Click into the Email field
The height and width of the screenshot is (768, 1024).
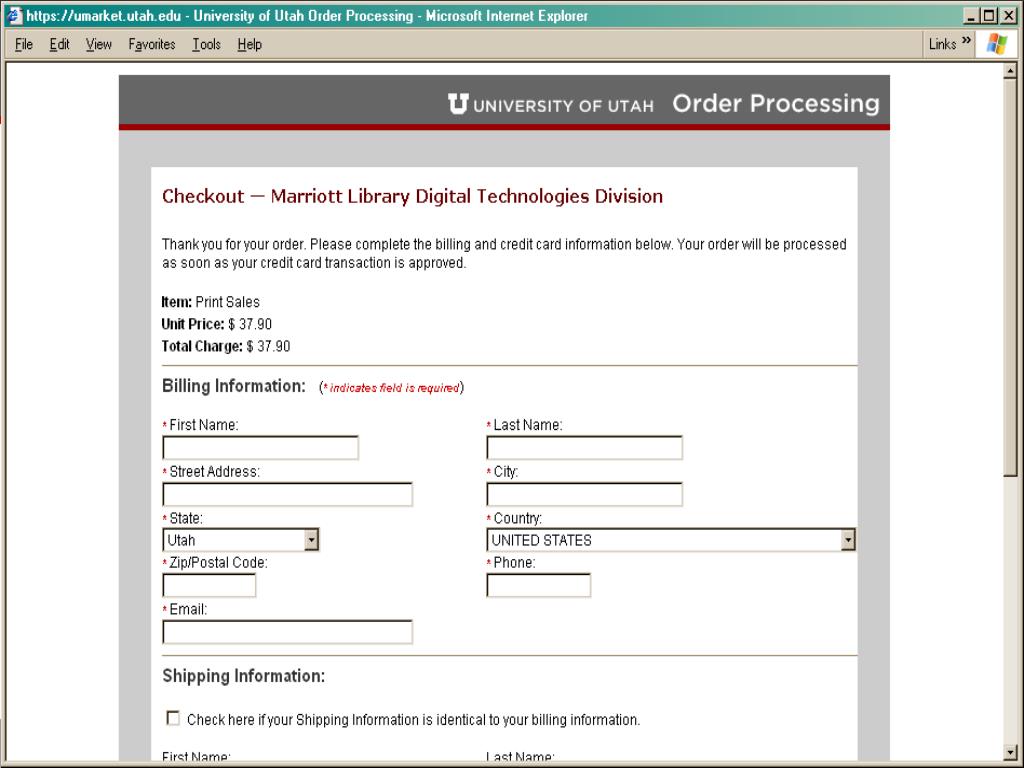coord(287,632)
